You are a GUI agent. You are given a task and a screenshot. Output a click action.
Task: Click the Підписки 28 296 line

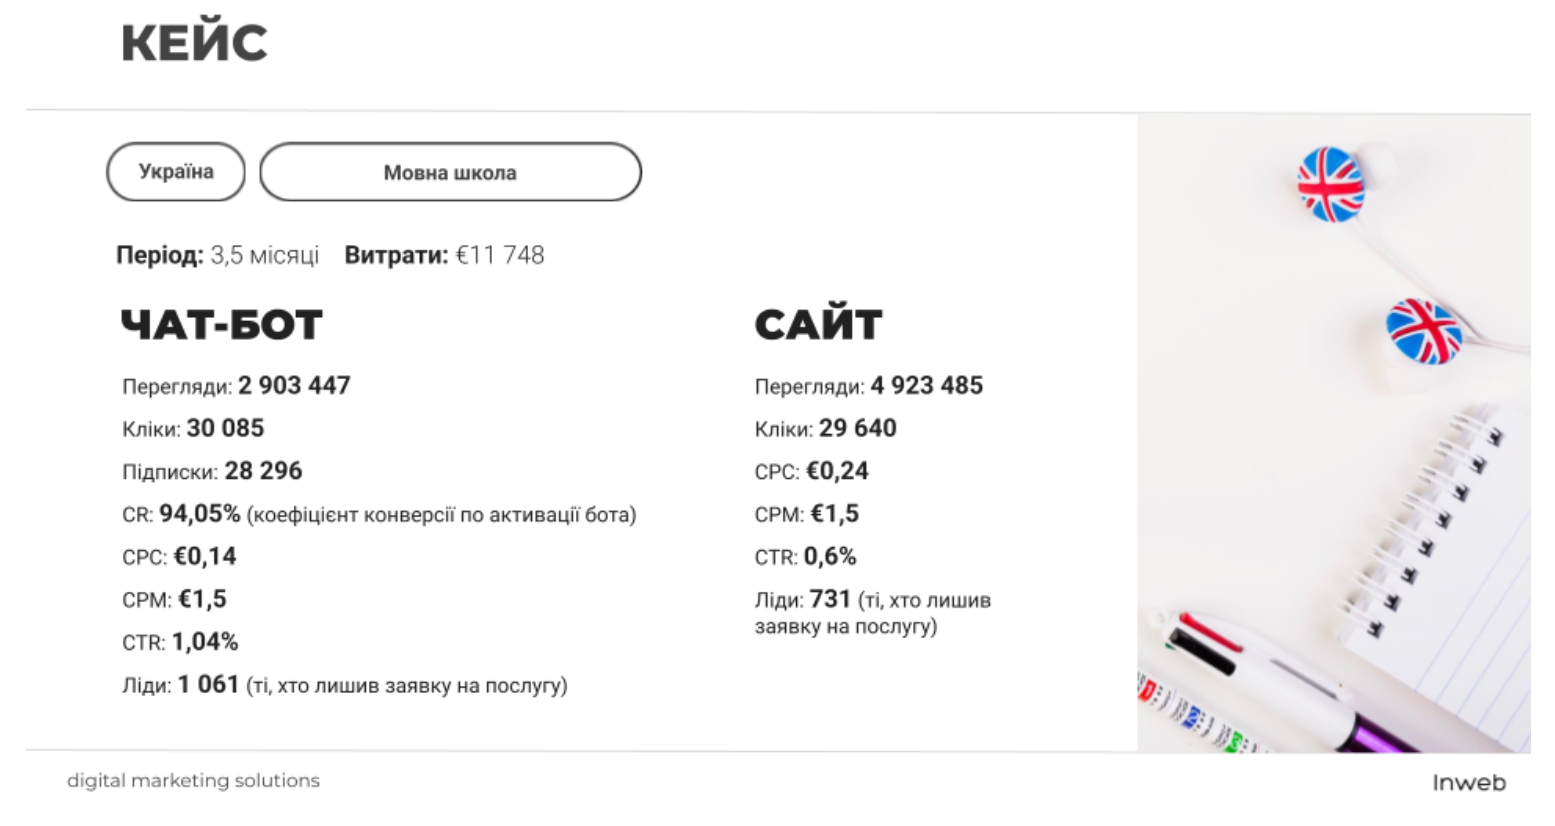point(212,471)
